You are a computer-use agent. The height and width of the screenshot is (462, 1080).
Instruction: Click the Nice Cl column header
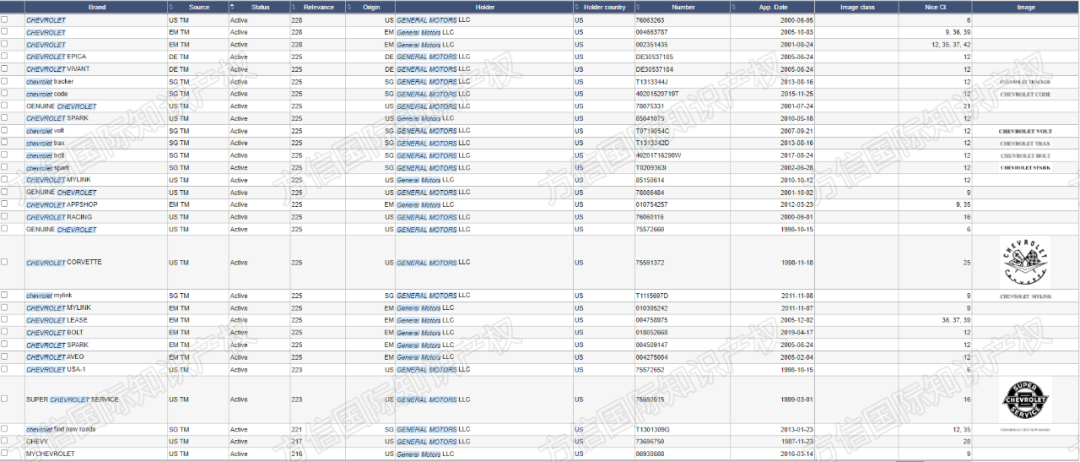pyautogui.click(x=935, y=7)
